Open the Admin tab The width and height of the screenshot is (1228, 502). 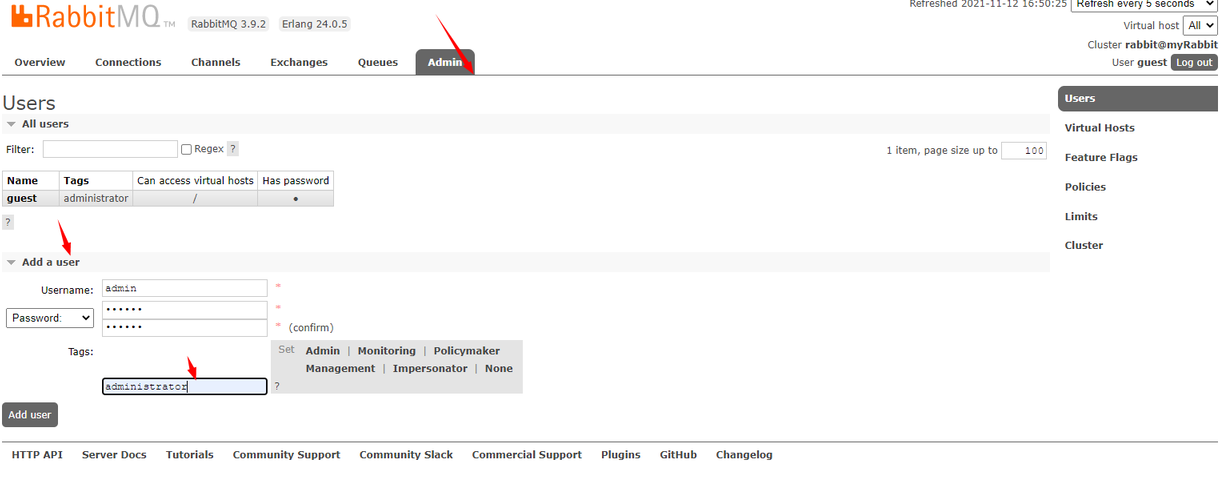[445, 62]
